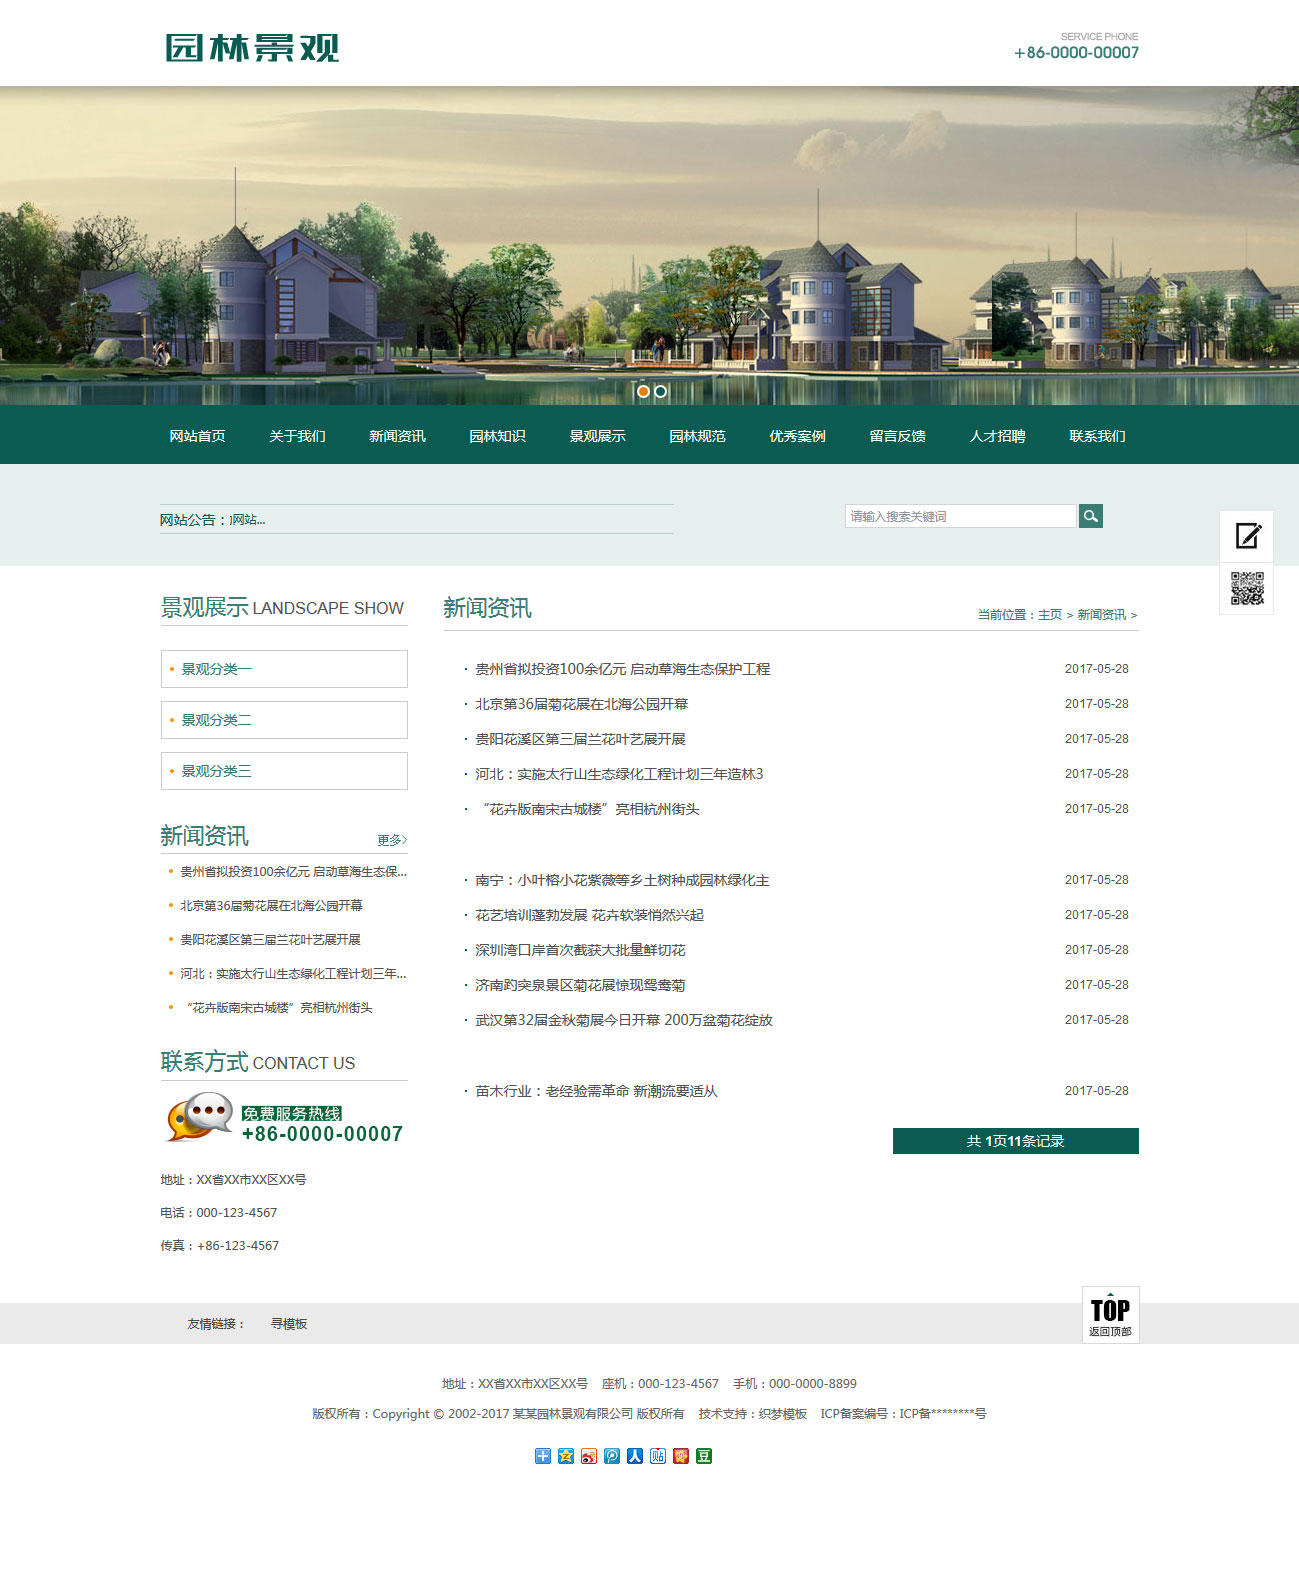Open the blue plus more-share icon
1299x1587 pixels.
[543, 1456]
